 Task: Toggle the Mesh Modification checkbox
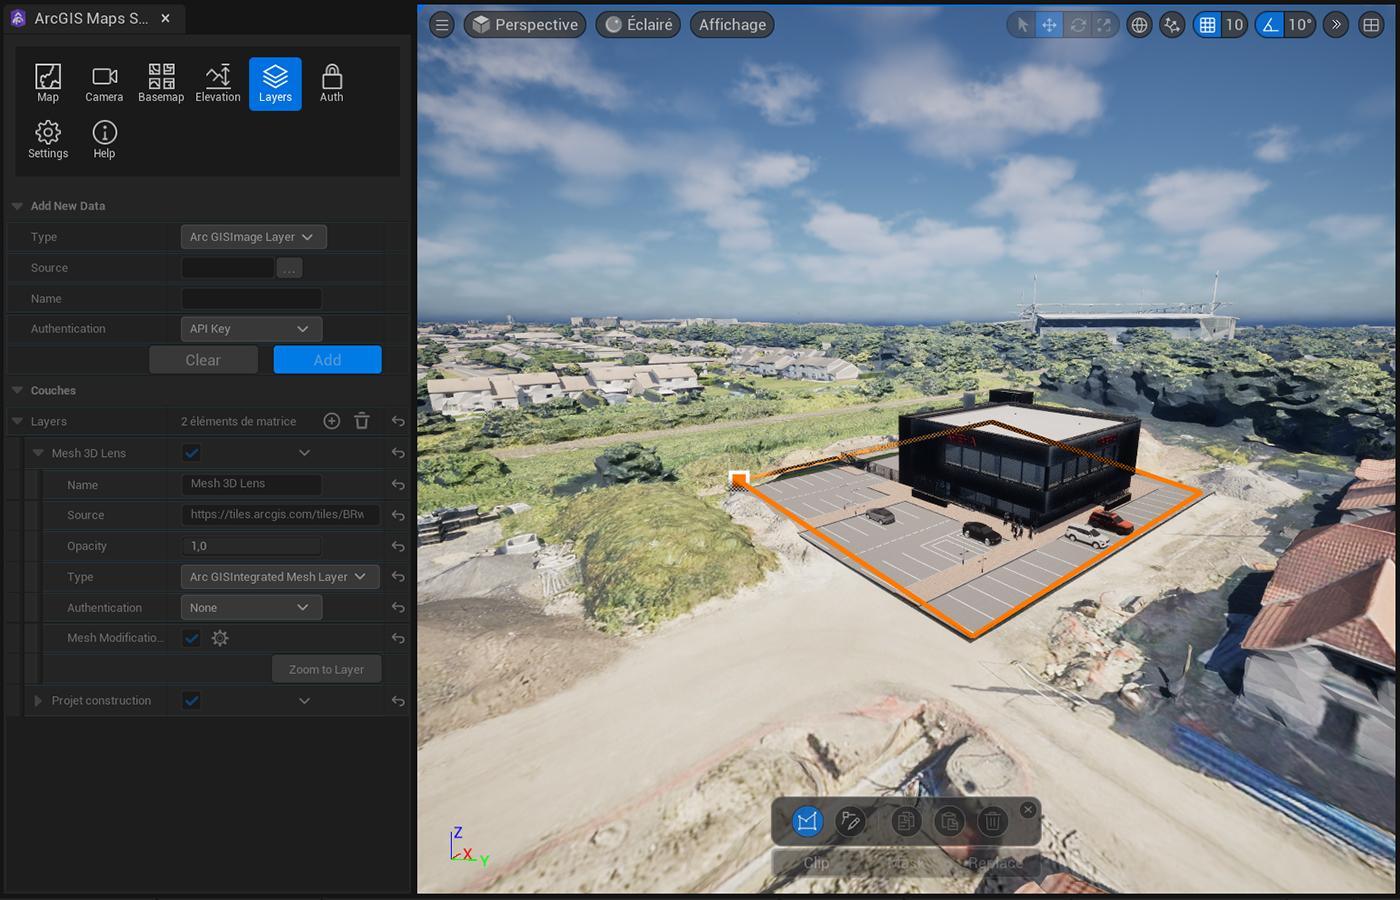(192, 638)
